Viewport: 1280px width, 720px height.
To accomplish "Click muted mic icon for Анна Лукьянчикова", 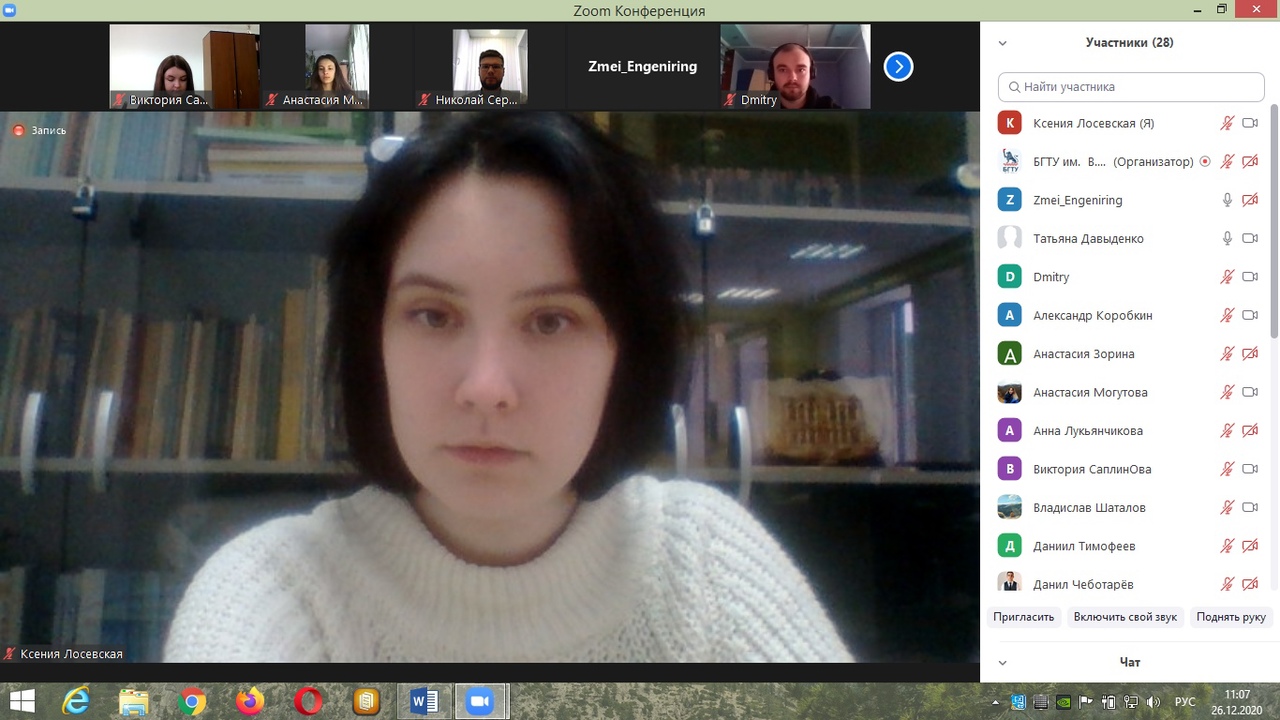I will pyautogui.click(x=1227, y=430).
